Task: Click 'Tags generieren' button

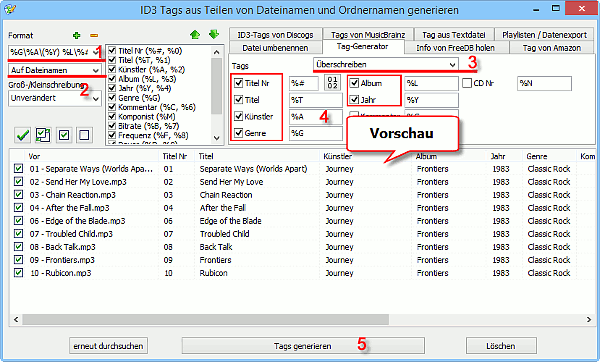Action: (303, 346)
